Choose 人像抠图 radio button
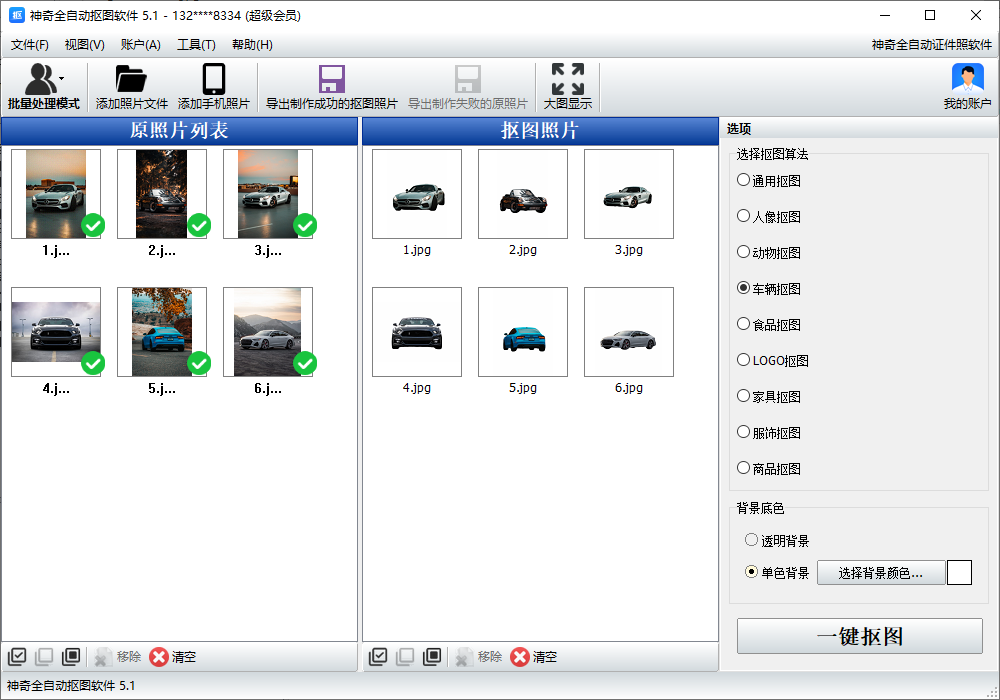This screenshot has height=700, width=1000. [x=743, y=216]
